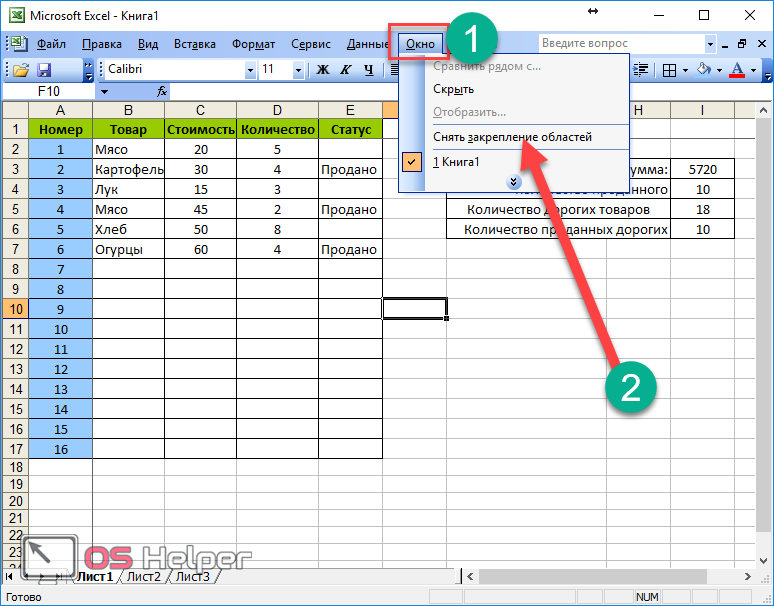
Task: Select the Количество дорогих товаров cell
Action: (x=558, y=209)
